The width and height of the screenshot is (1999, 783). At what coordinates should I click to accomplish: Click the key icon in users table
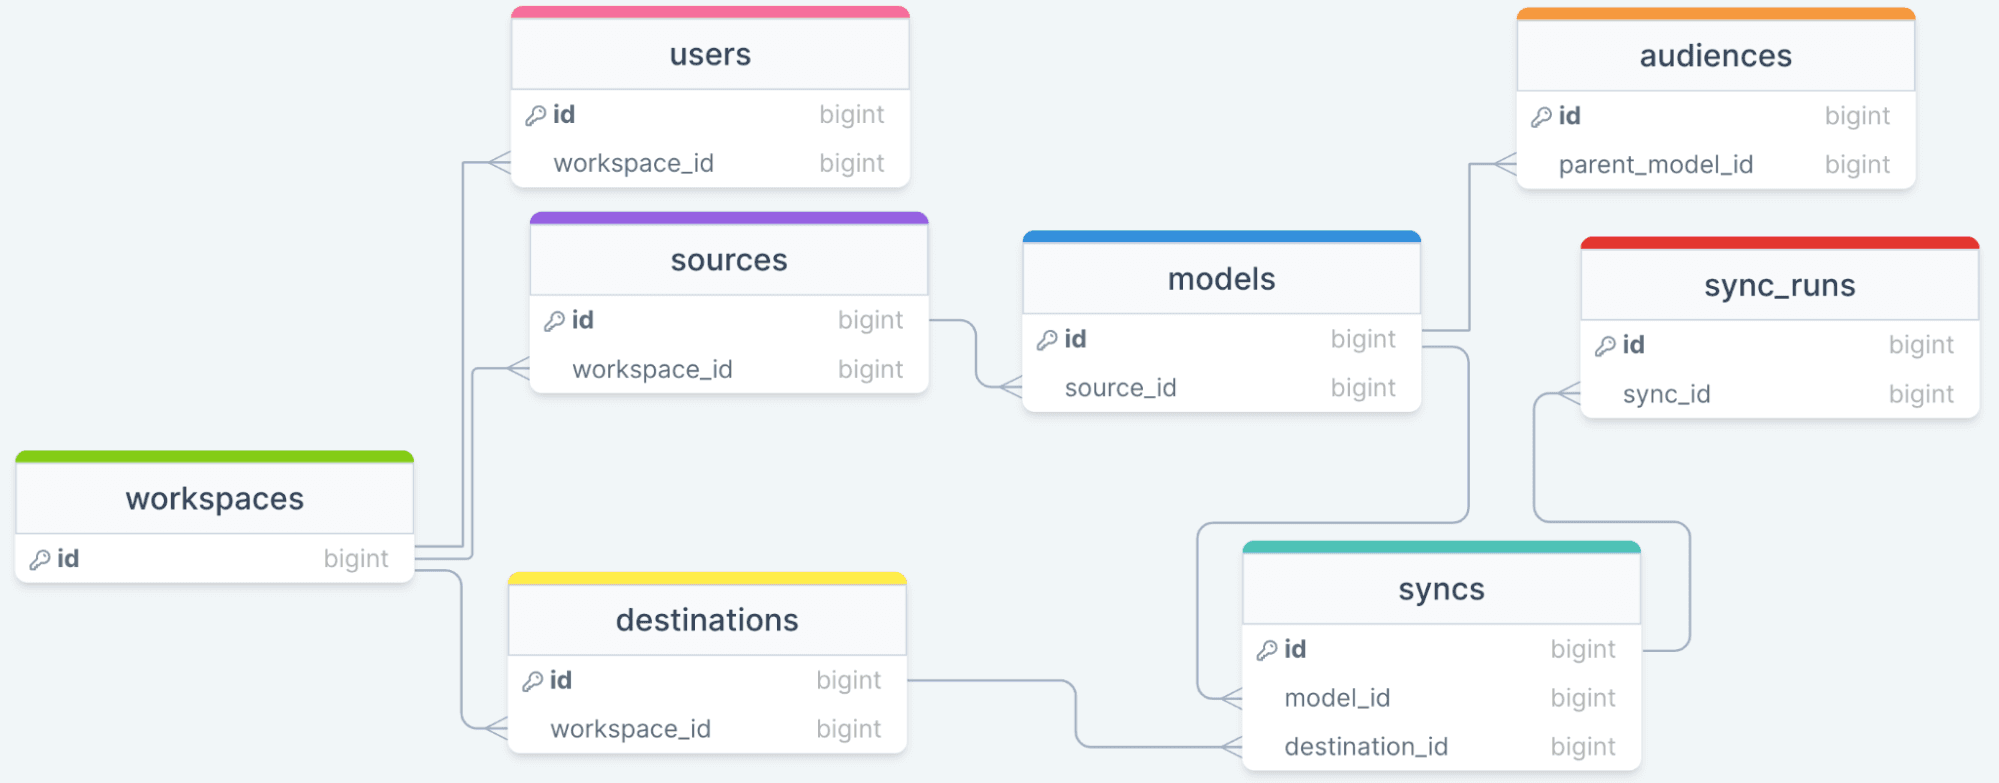tap(536, 116)
